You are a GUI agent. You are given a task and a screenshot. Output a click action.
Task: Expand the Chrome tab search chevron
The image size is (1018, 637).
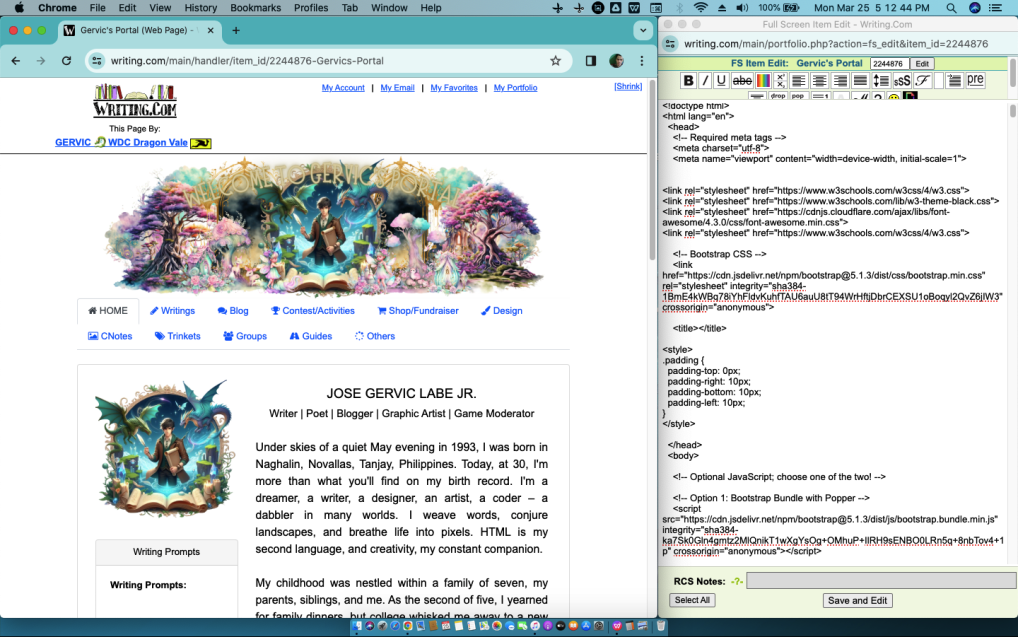pos(642,31)
